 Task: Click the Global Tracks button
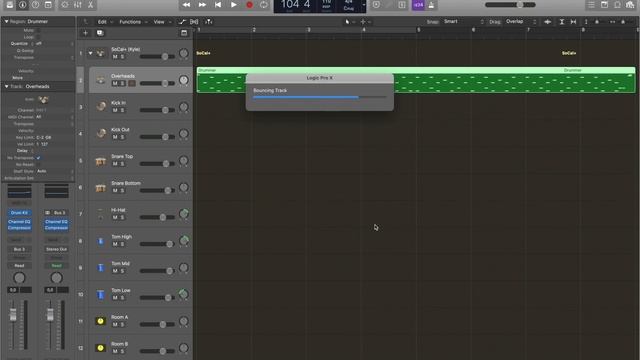tap(184, 33)
